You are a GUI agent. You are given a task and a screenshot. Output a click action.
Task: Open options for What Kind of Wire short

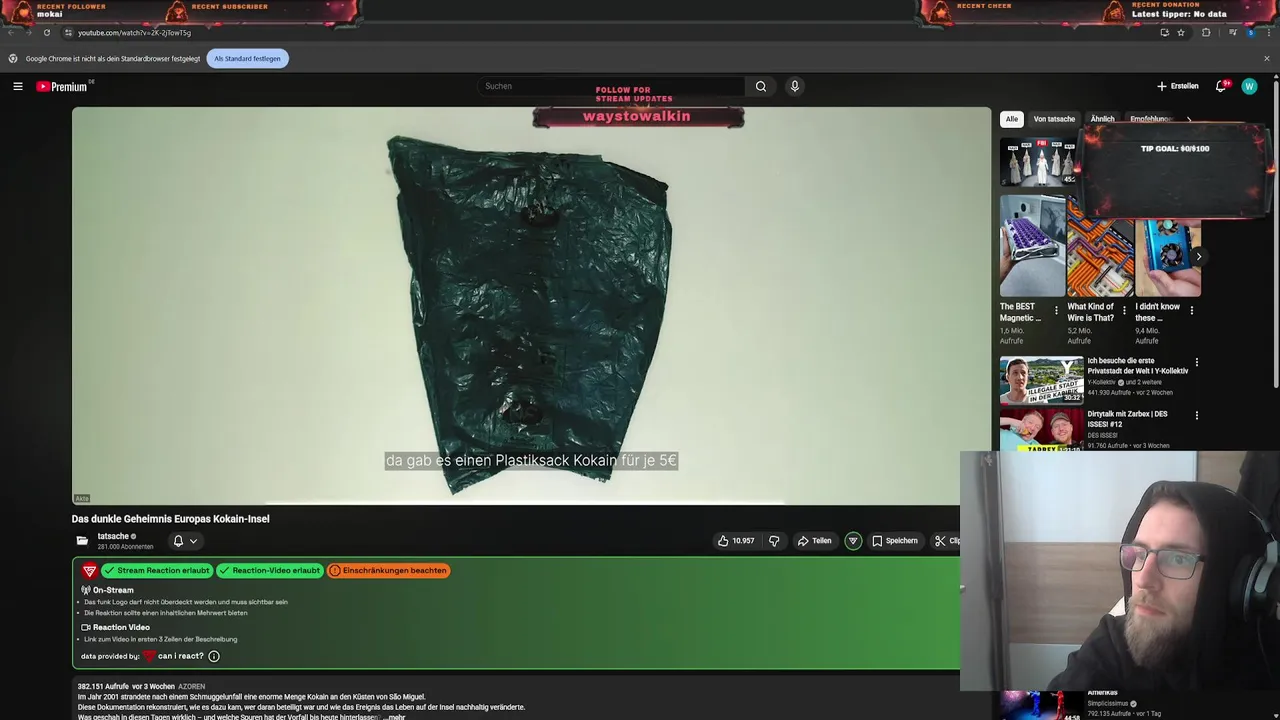1124,311
